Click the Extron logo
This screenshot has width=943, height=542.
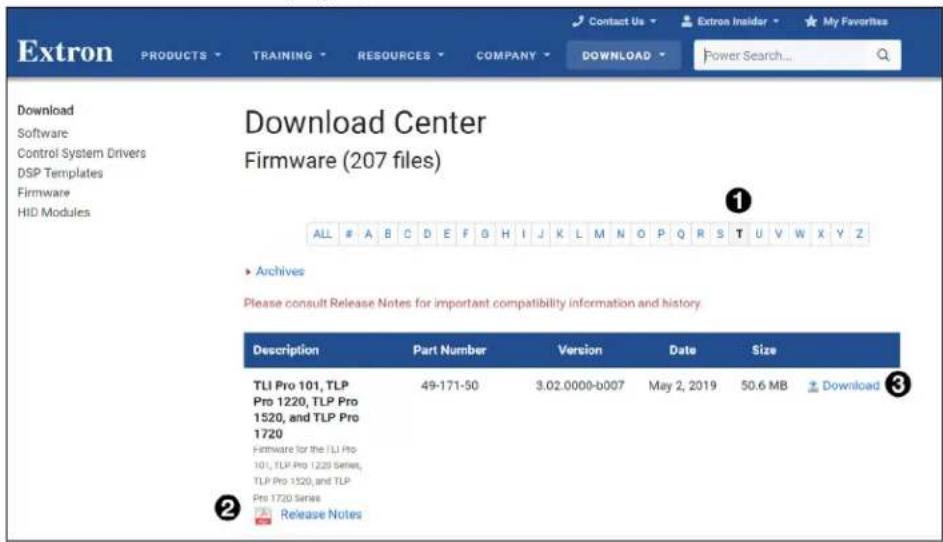(x=65, y=52)
